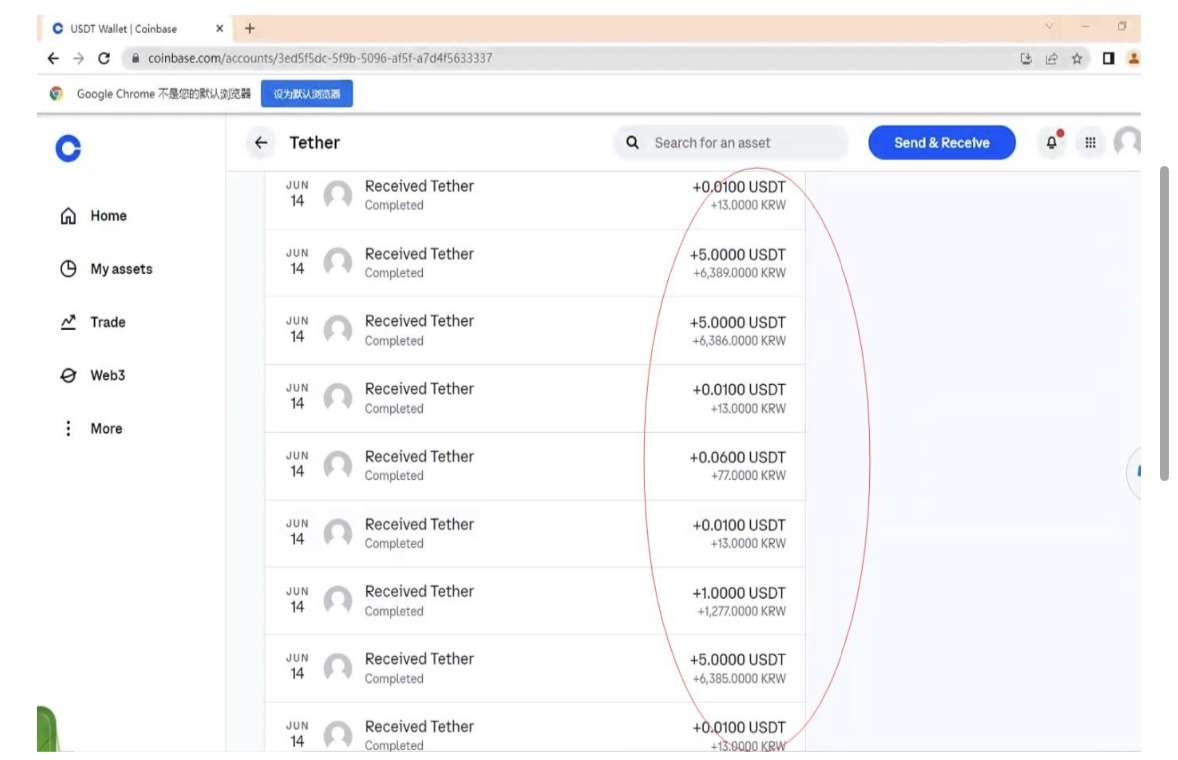This screenshot has height=760, width=1178.
Task: Open Web3 section
Action: [x=93, y=375]
